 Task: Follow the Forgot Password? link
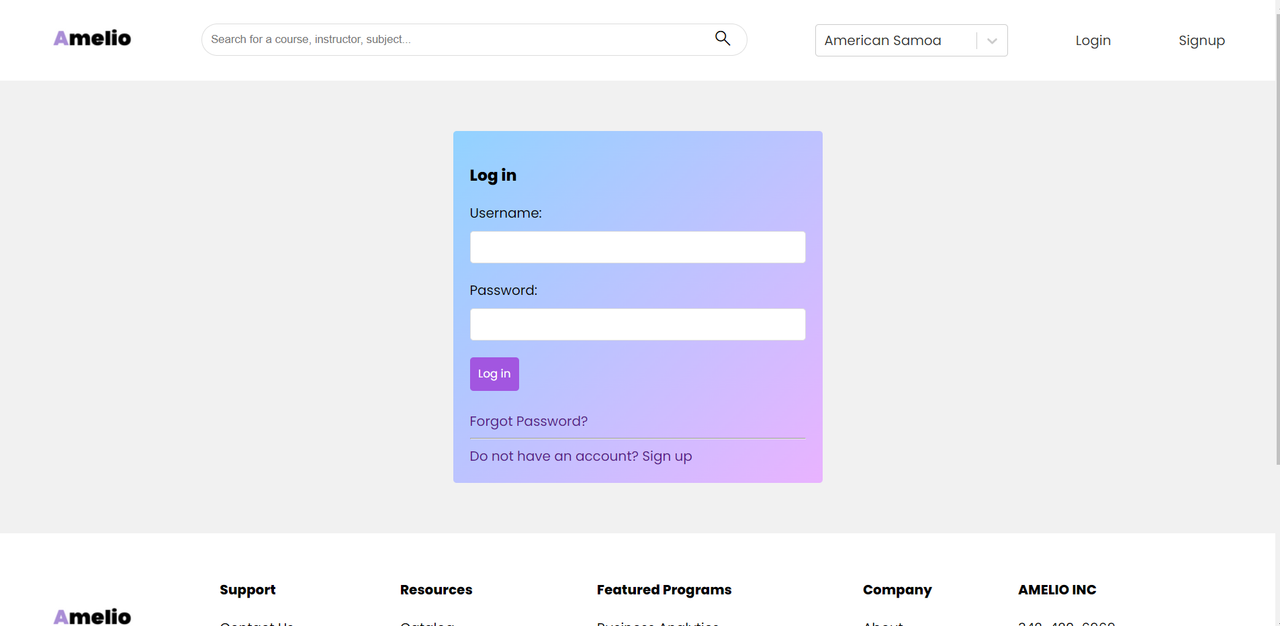(x=529, y=421)
